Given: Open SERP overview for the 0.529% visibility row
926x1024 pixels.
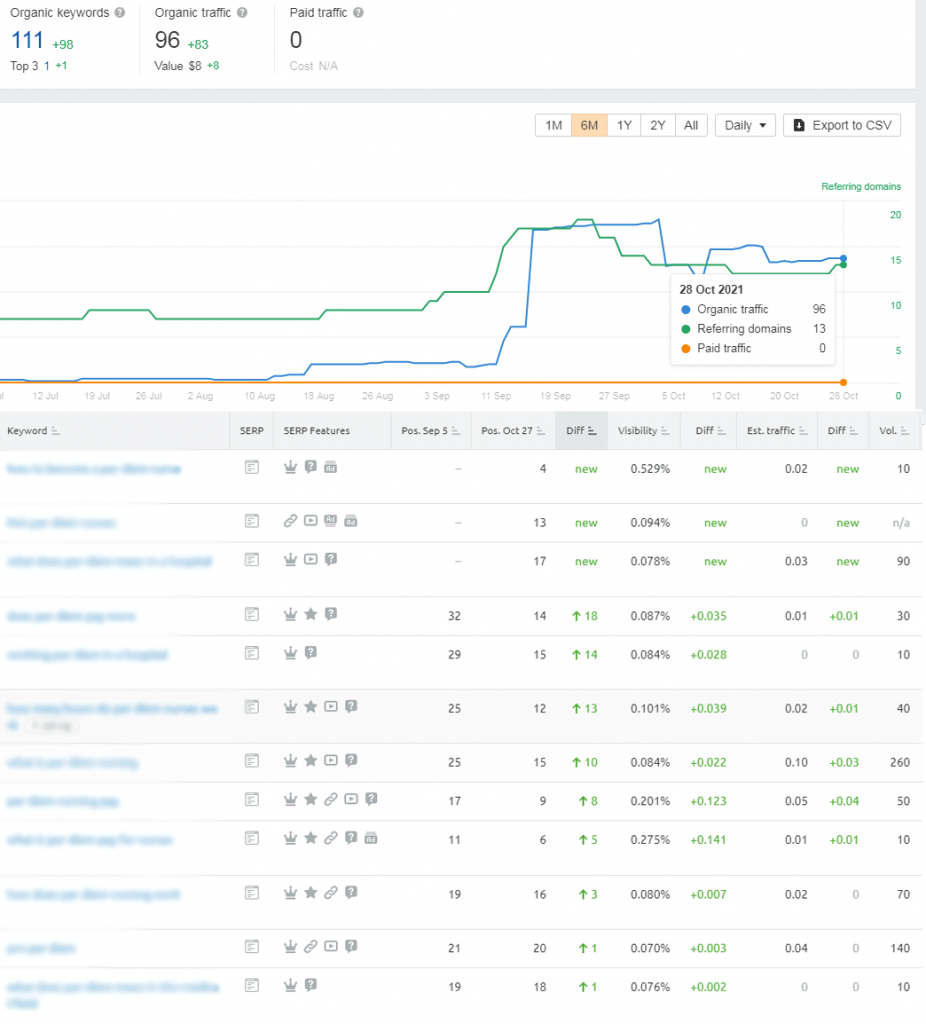Looking at the screenshot, I should 251,468.
